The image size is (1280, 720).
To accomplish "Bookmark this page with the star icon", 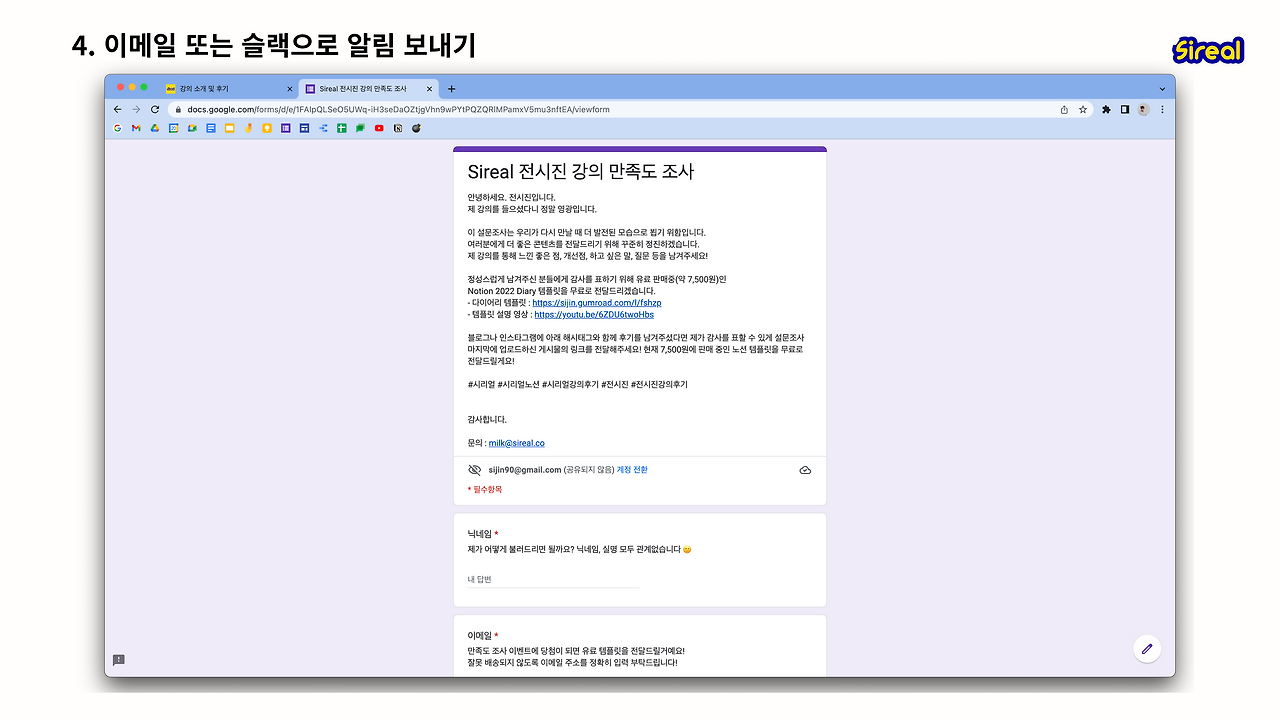I will (x=1083, y=110).
